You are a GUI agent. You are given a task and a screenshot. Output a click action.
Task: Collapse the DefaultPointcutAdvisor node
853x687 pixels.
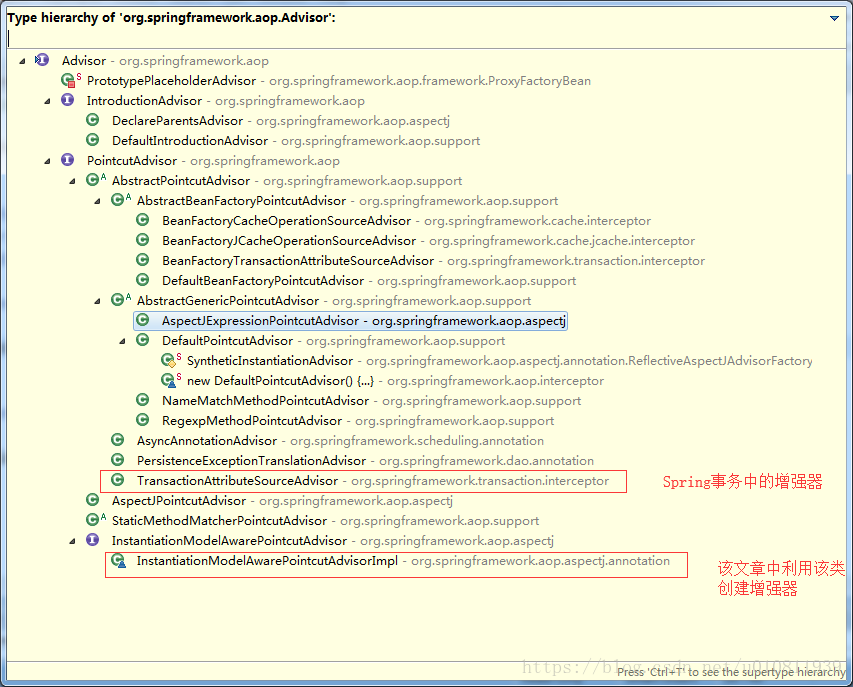[x=122, y=341]
